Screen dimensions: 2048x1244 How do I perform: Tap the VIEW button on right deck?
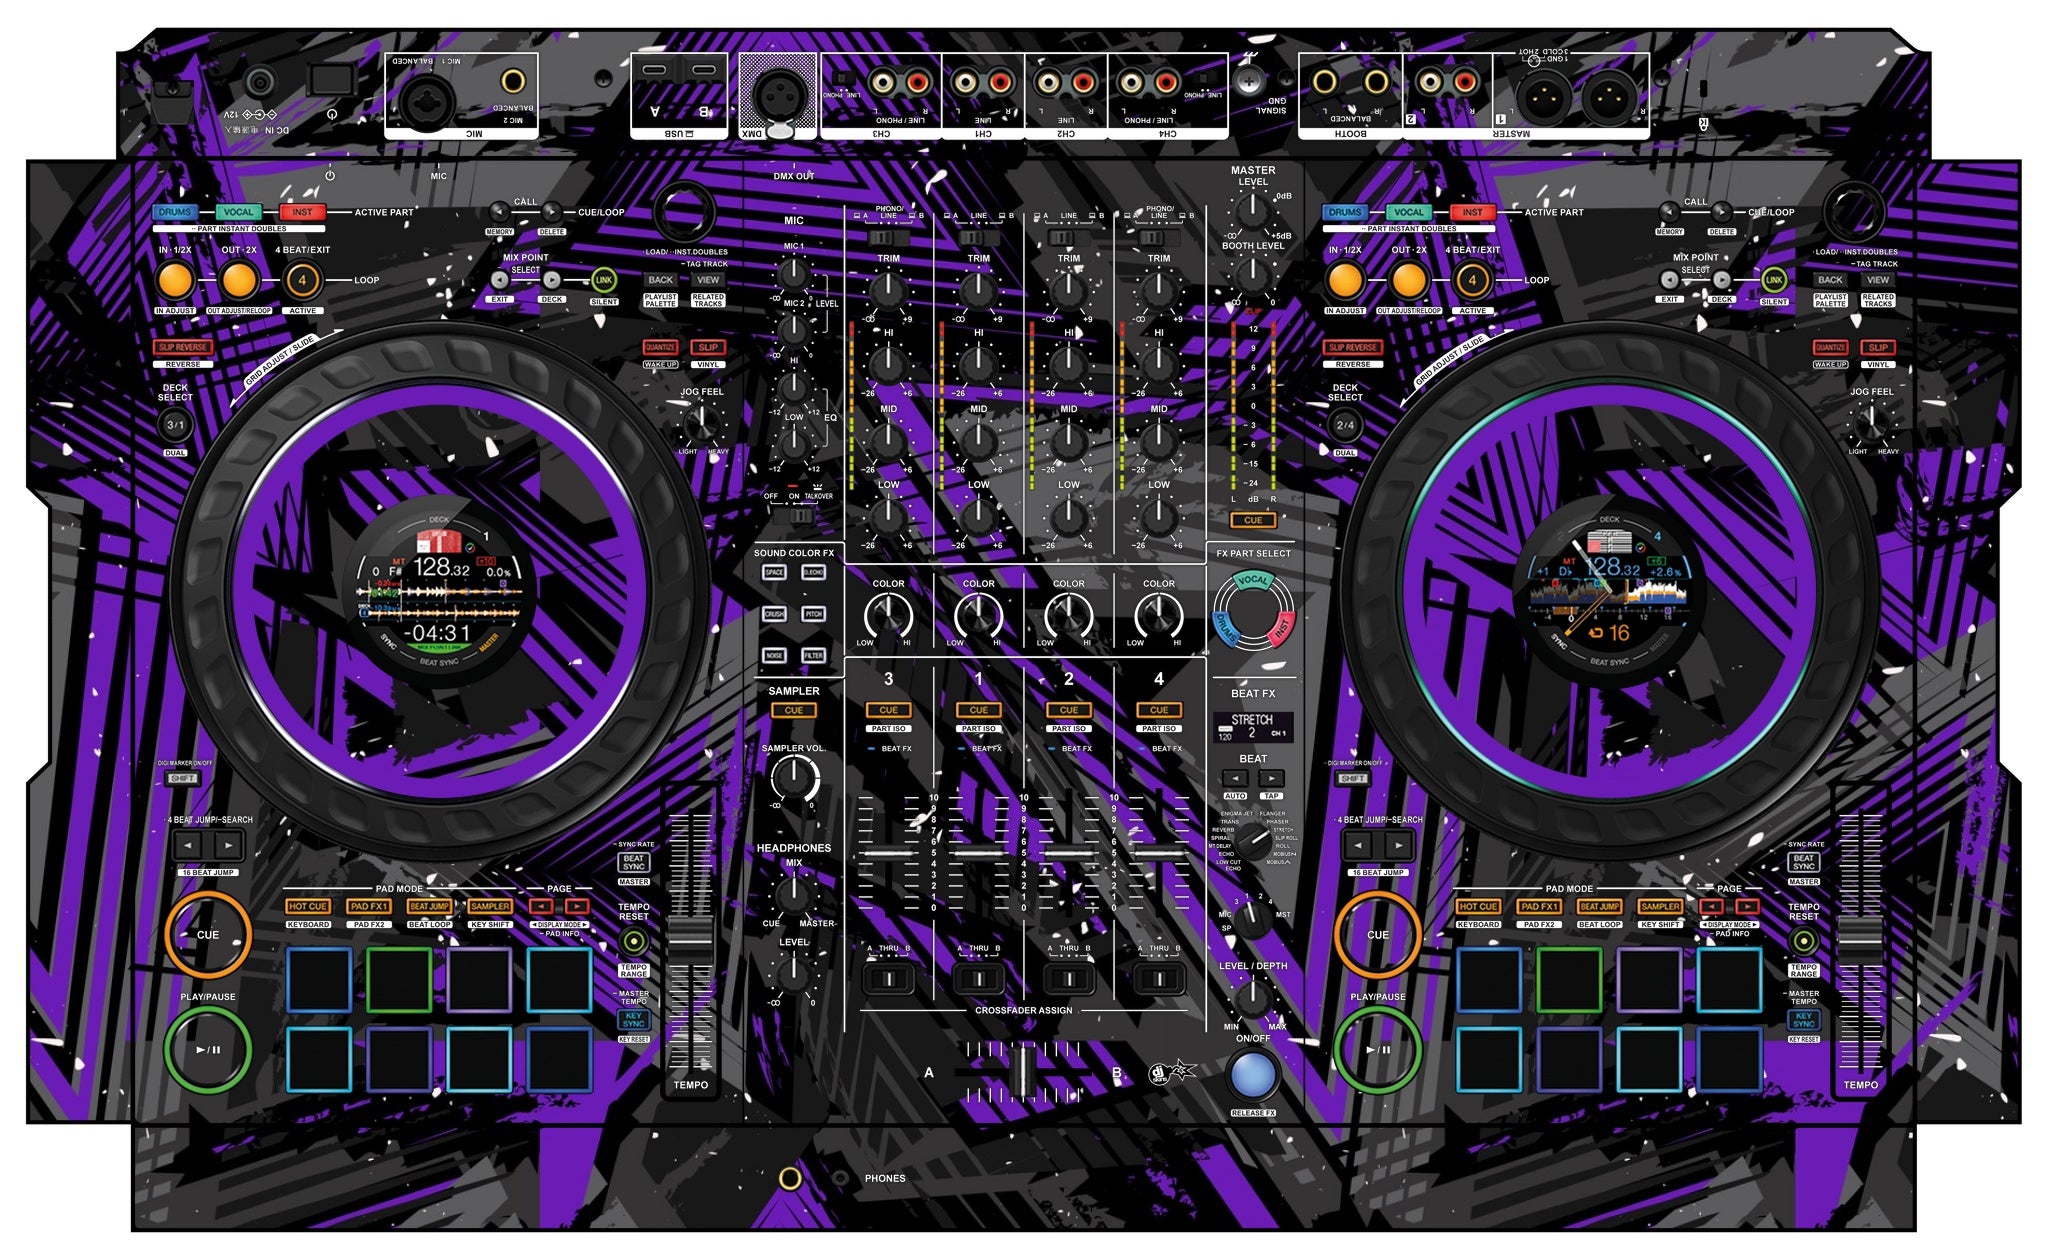tap(1878, 280)
